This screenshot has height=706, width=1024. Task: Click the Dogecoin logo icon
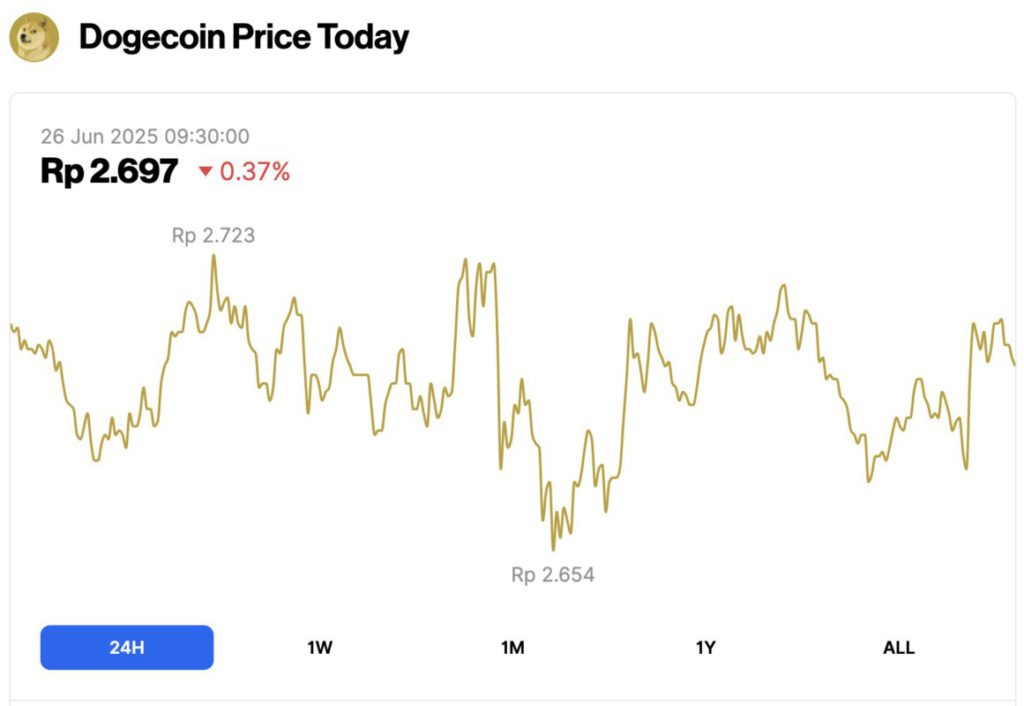click(36, 35)
